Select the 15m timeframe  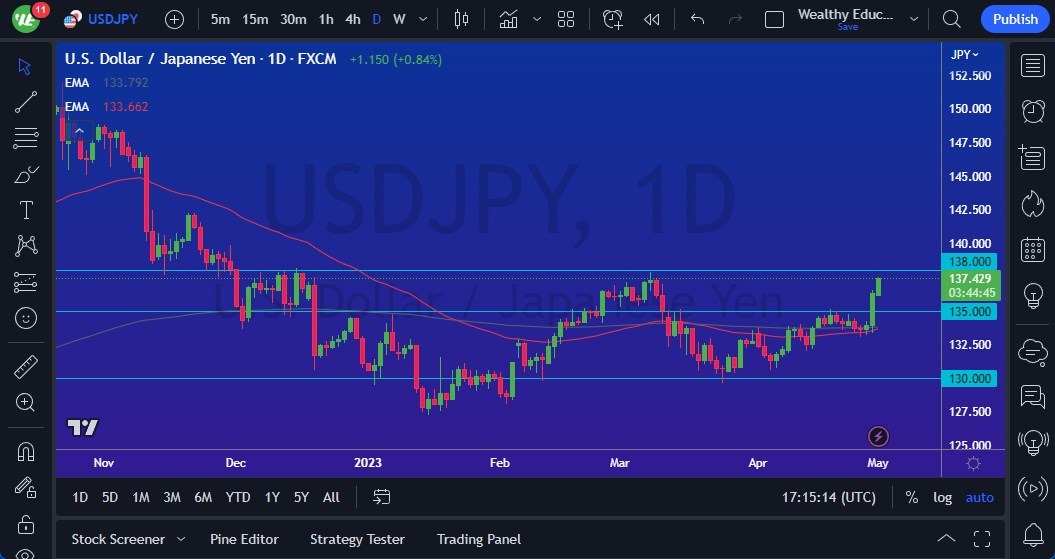[255, 20]
